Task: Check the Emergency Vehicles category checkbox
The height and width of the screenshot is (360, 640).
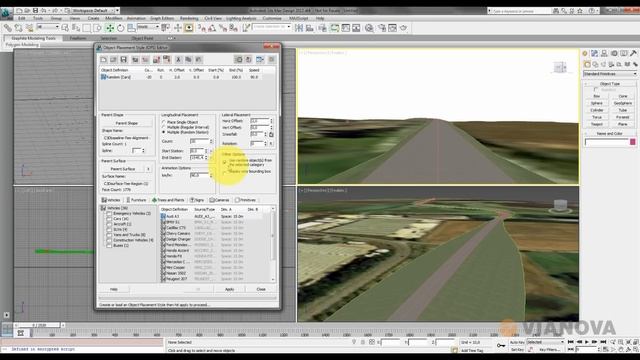Action: [109, 213]
